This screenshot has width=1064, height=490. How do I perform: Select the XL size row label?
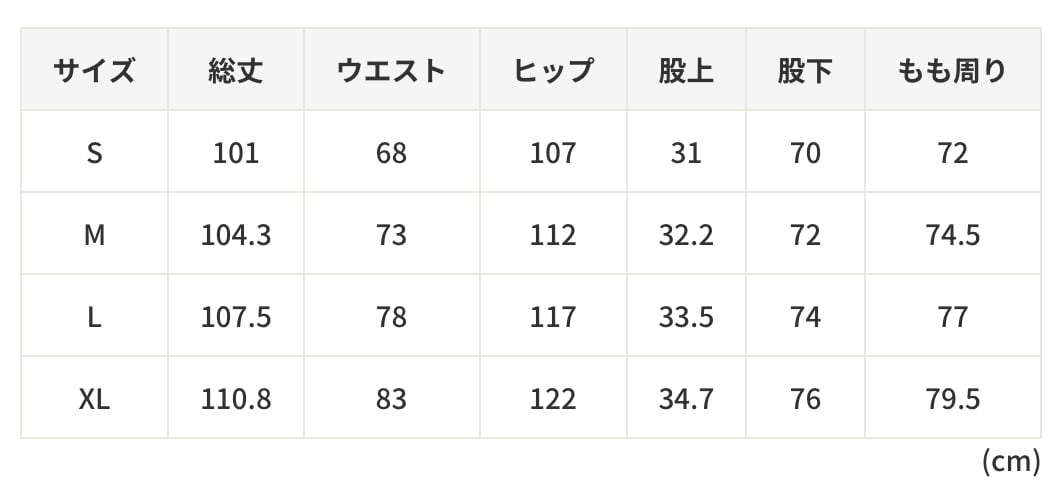[94, 399]
